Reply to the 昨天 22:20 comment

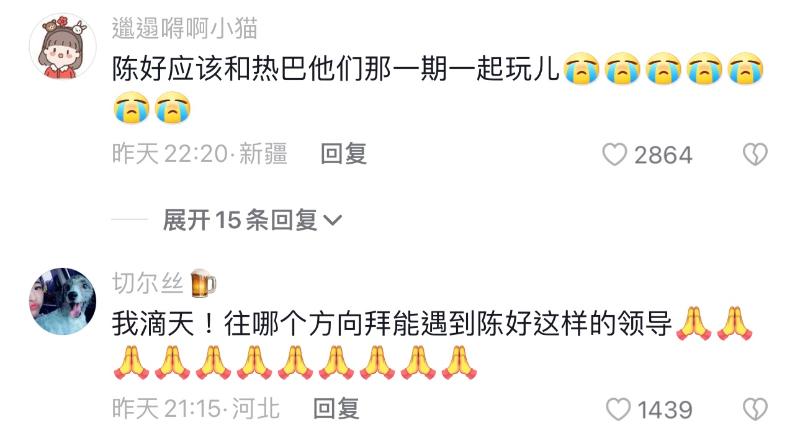[x=343, y=154]
